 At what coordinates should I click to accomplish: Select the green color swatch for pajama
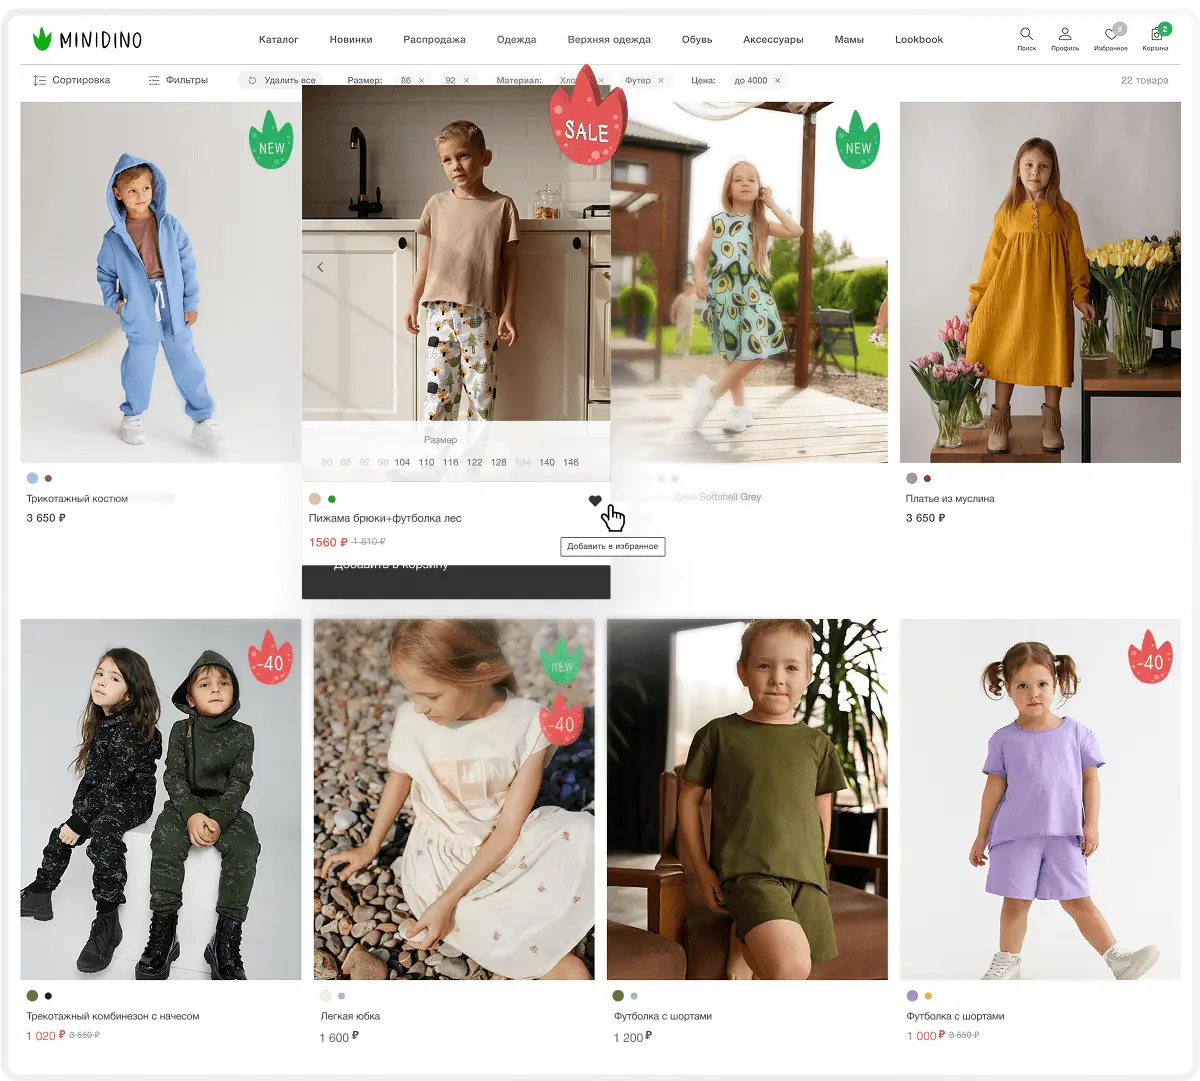(x=332, y=499)
